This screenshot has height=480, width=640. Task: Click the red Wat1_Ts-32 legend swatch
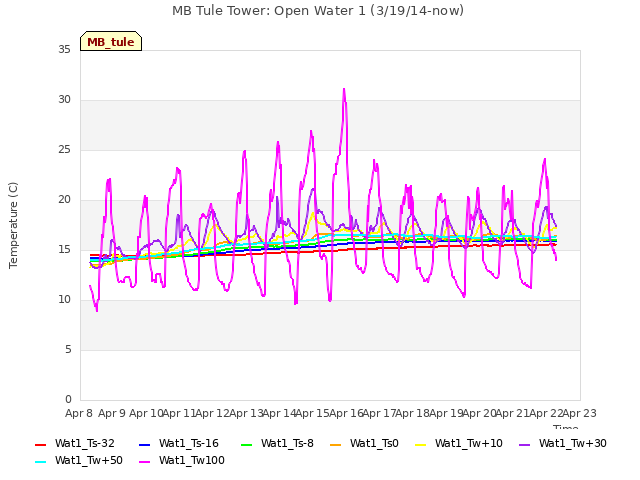pos(41,444)
